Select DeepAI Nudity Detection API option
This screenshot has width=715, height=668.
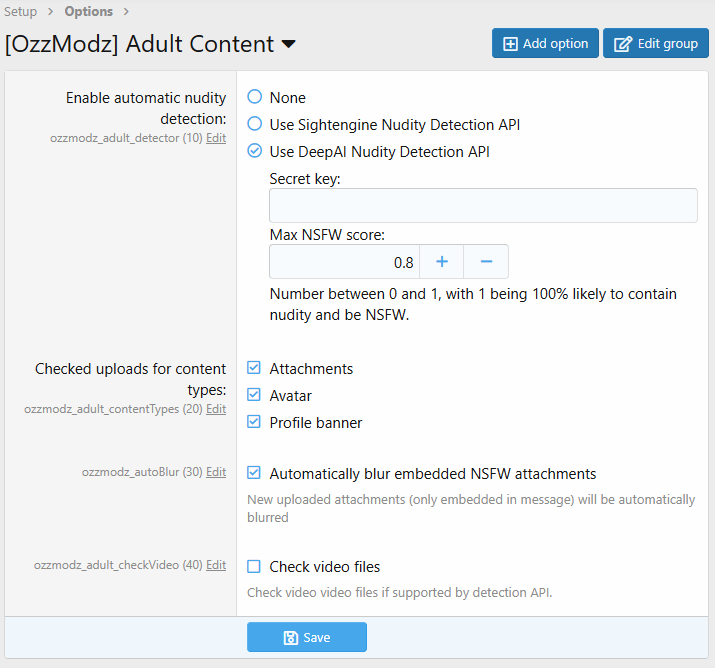[x=255, y=152]
